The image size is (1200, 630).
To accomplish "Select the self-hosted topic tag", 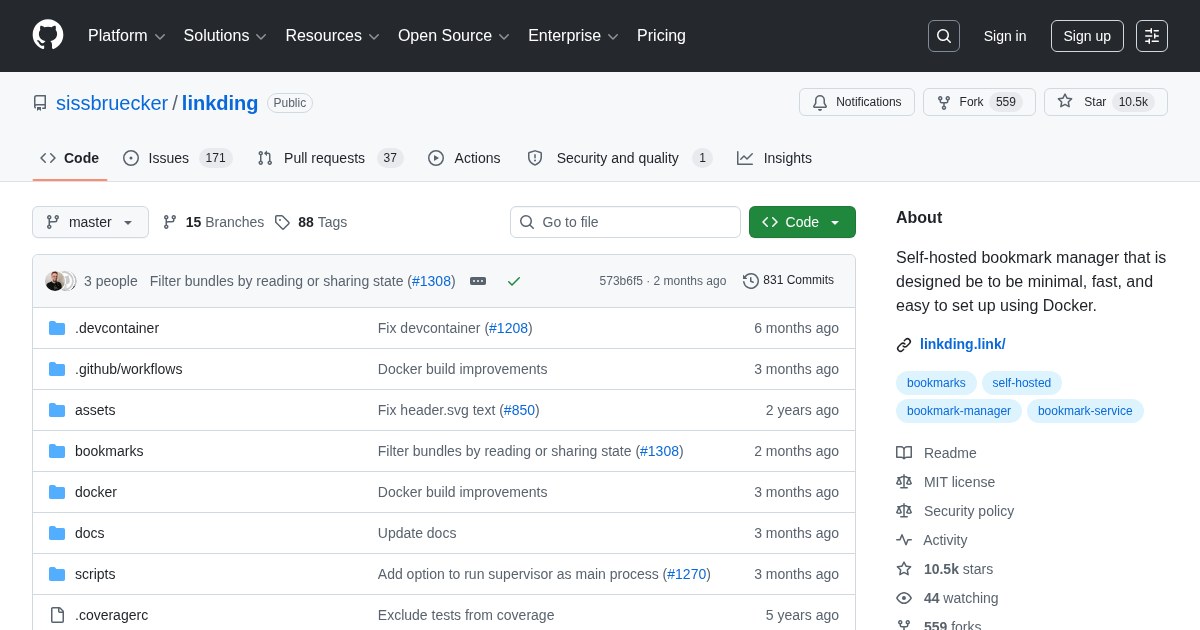I will 1022,383.
